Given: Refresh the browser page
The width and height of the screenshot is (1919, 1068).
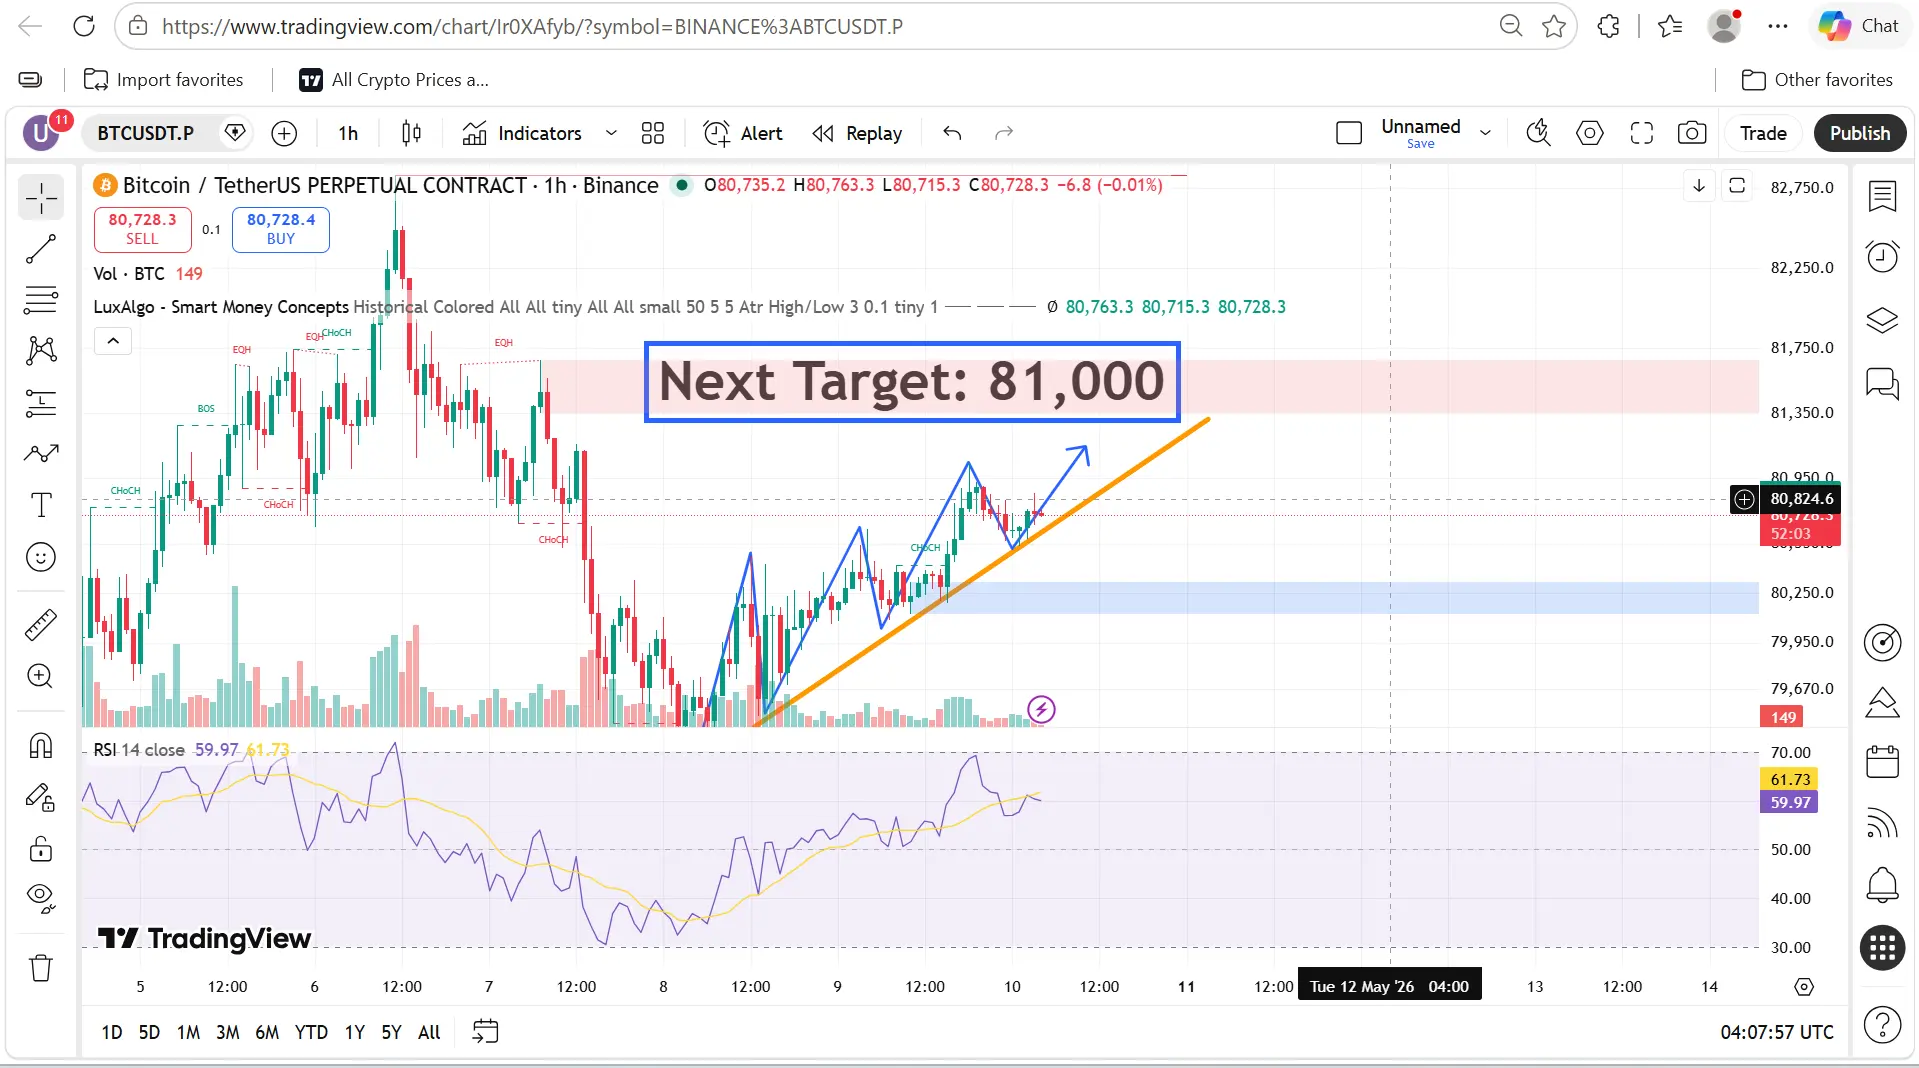Looking at the screenshot, I should pos(84,26).
